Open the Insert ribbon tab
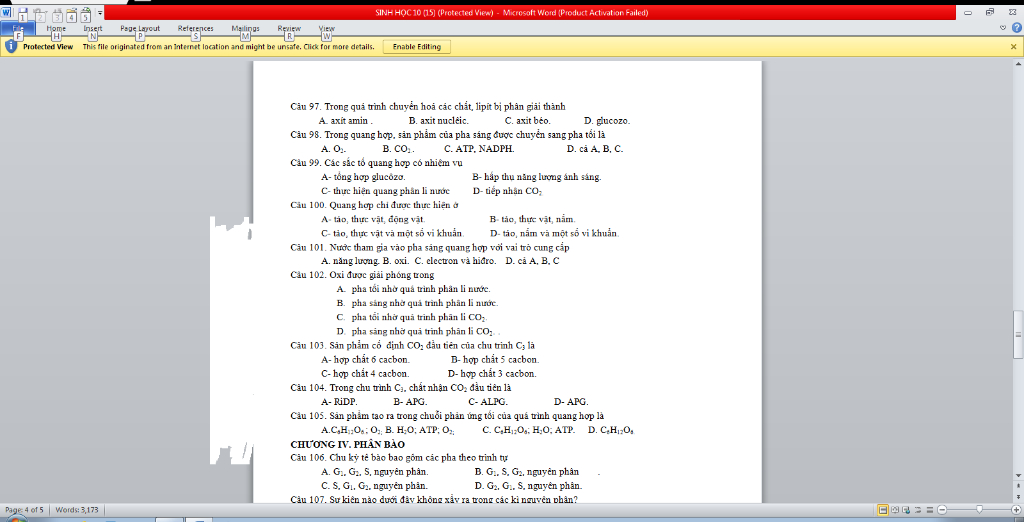This screenshot has width=1024, height=522. pos(93,29)
